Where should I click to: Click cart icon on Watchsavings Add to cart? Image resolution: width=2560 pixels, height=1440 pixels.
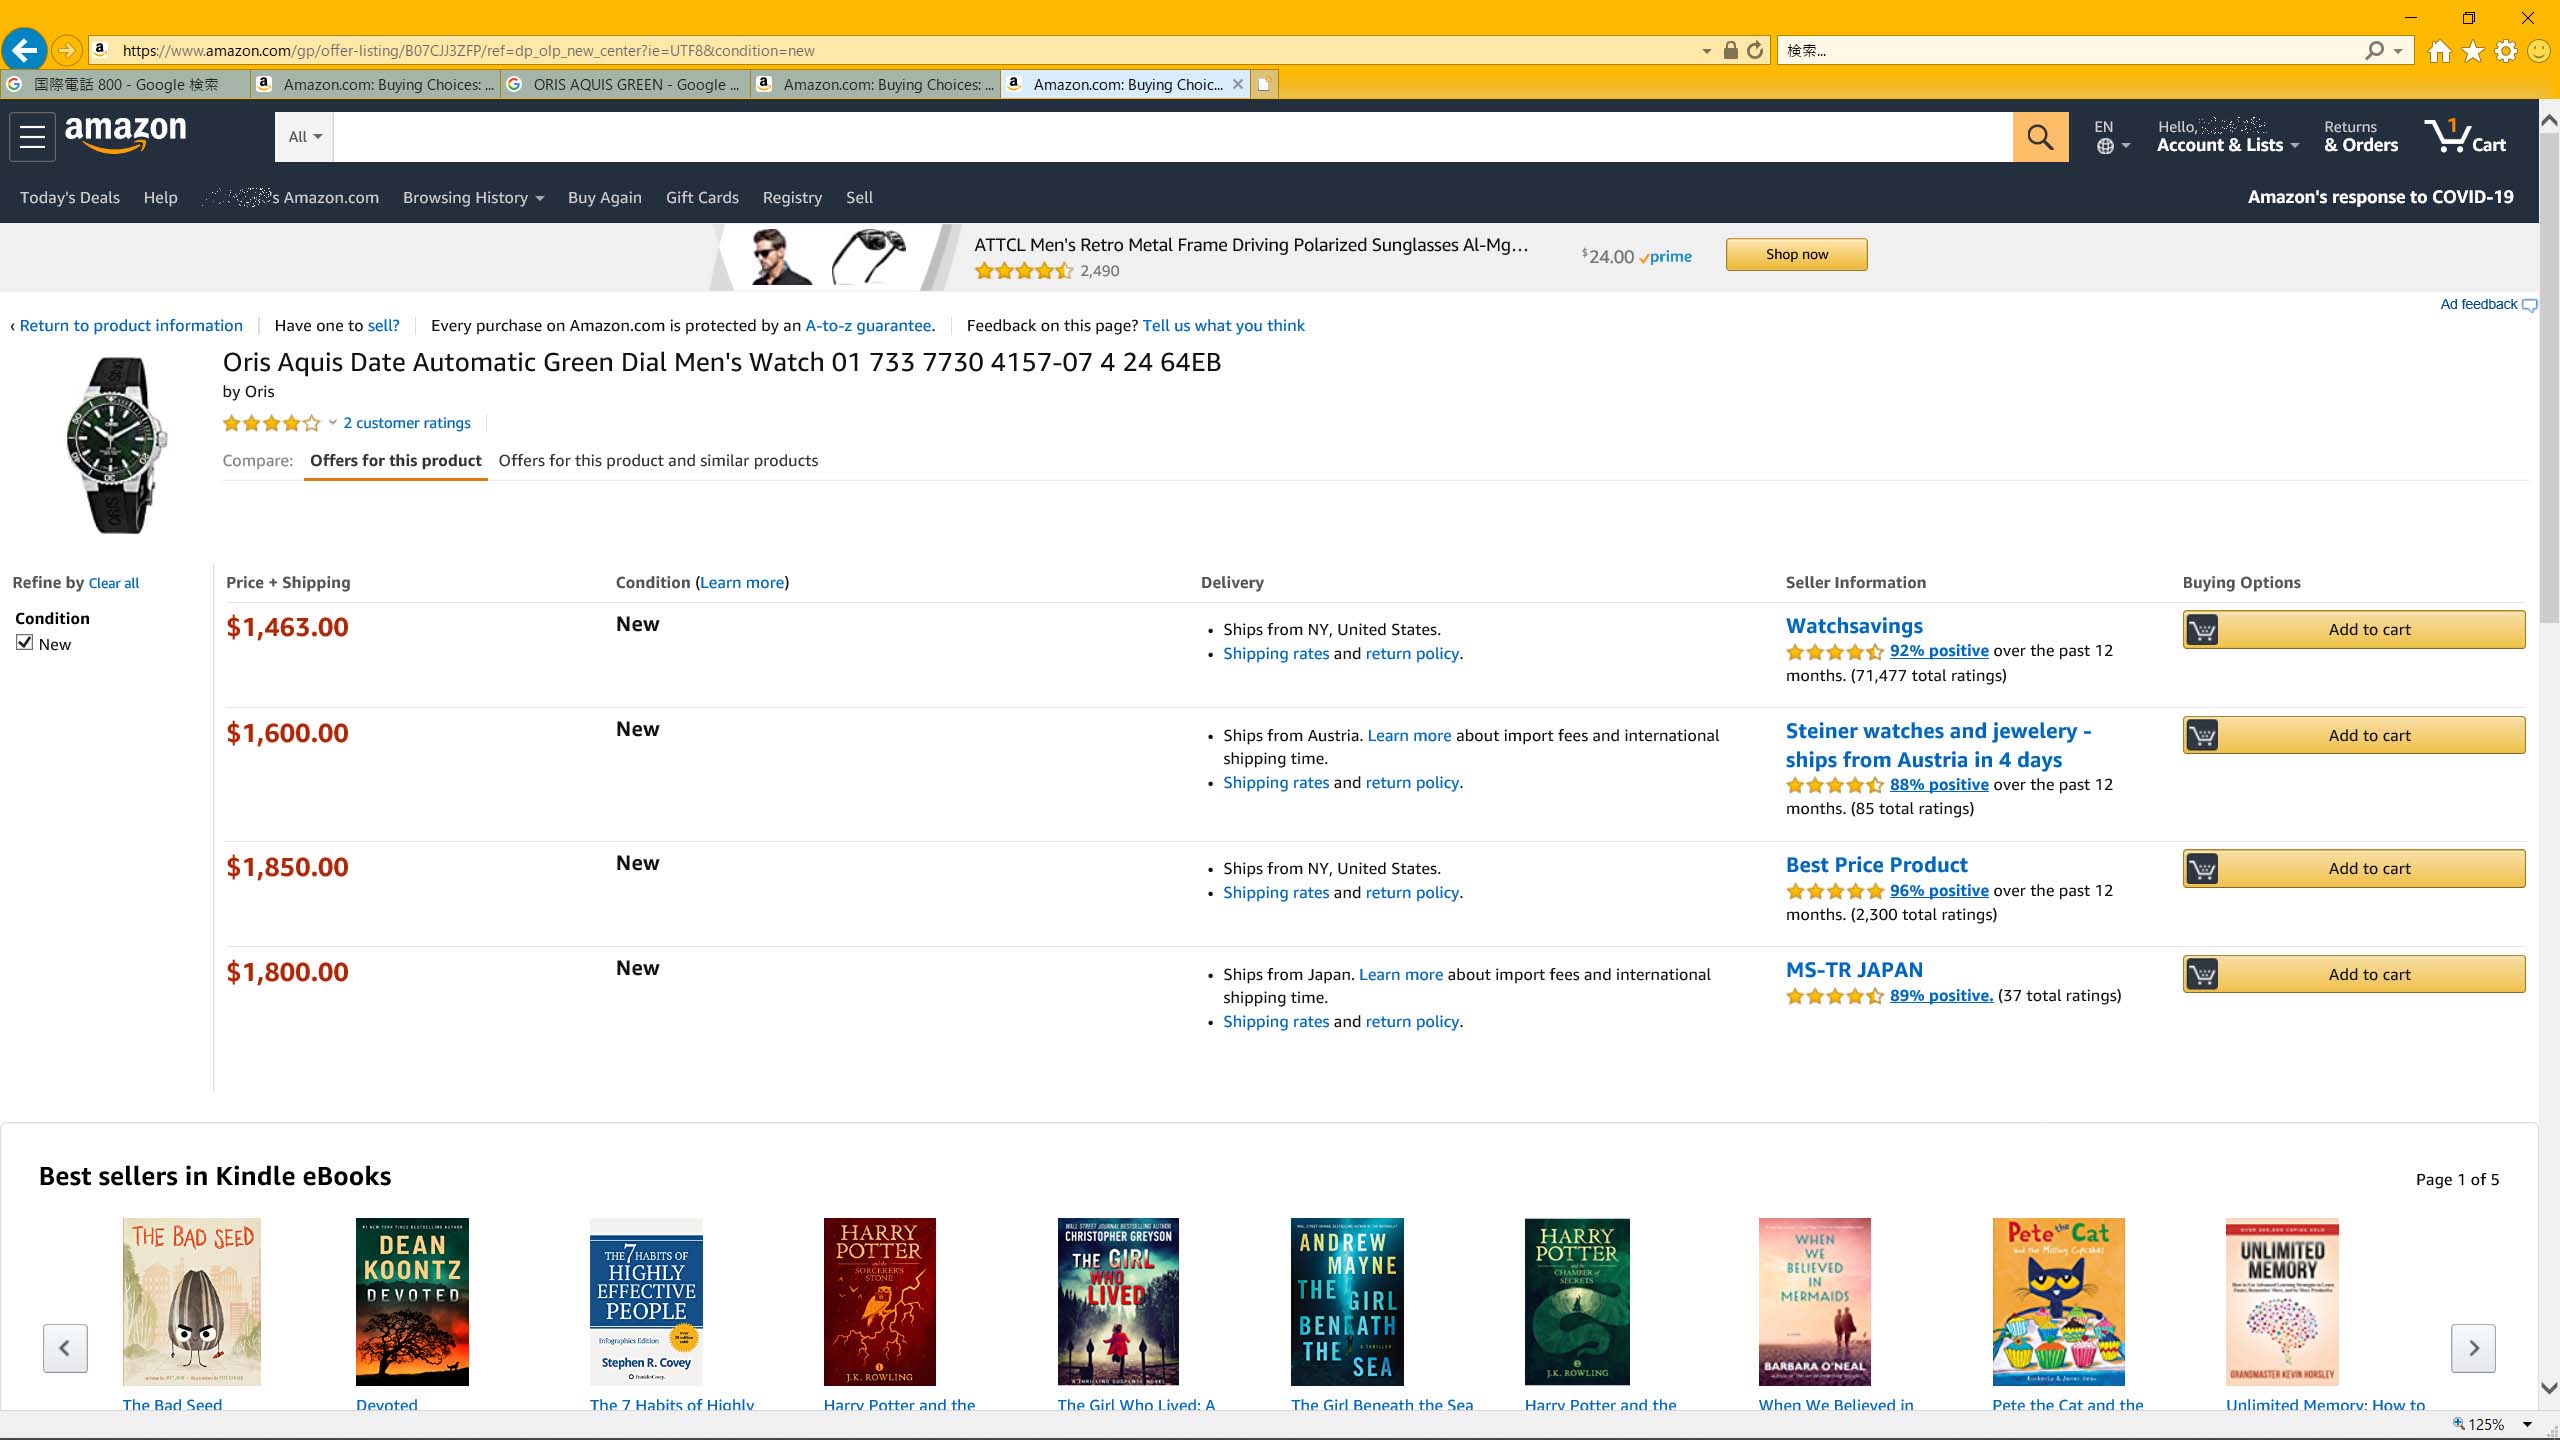(2202, 630)
